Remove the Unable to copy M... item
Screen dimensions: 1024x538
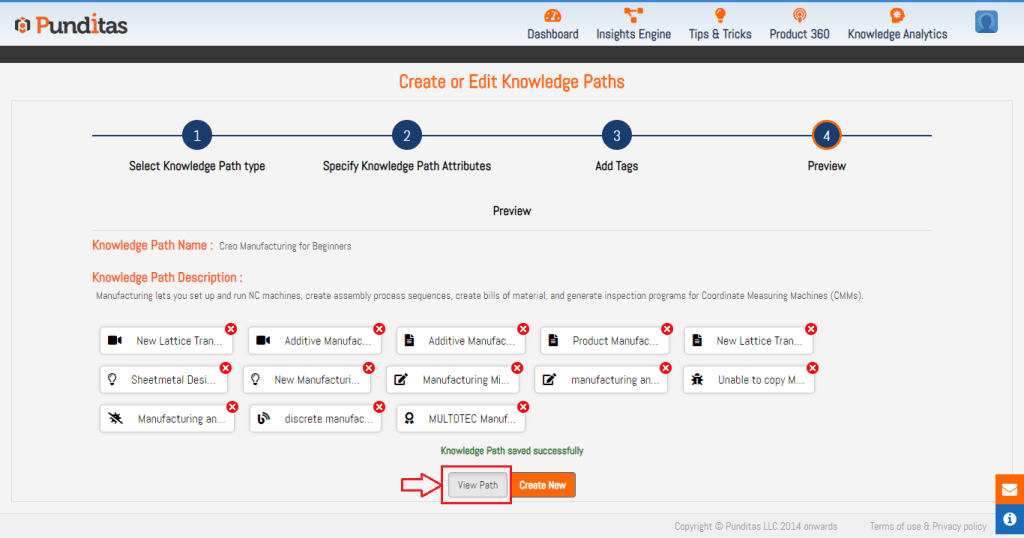coord(811,368)
